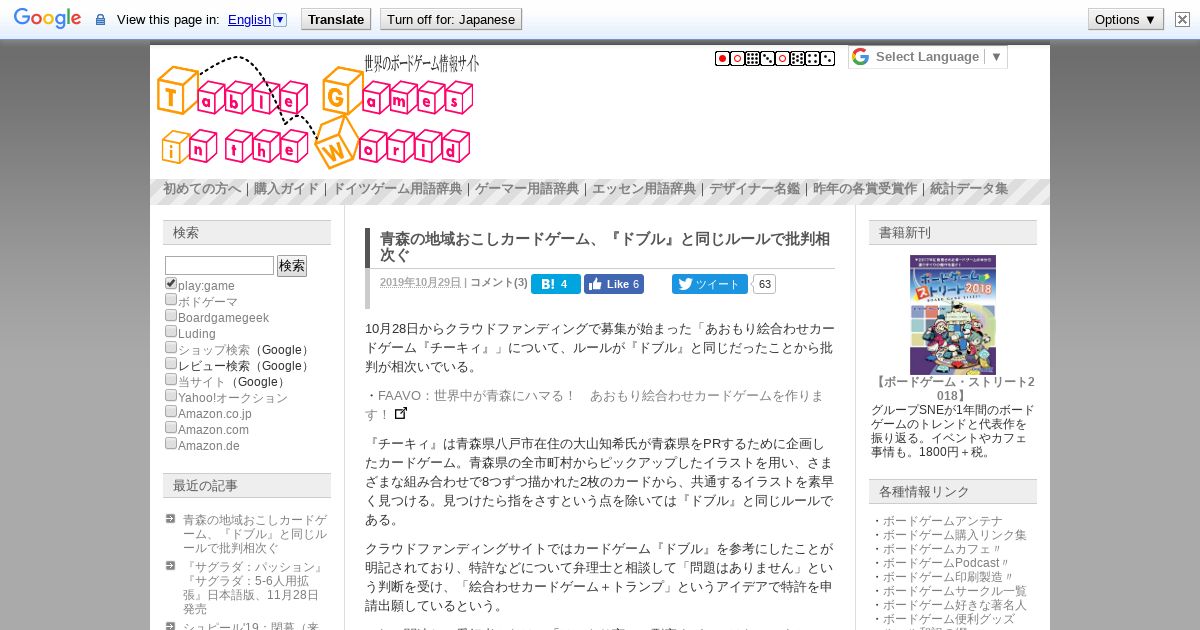Click the Hatena bookmark B! button
Viewport: 1200px width, 630px height.
coord(555,284)
